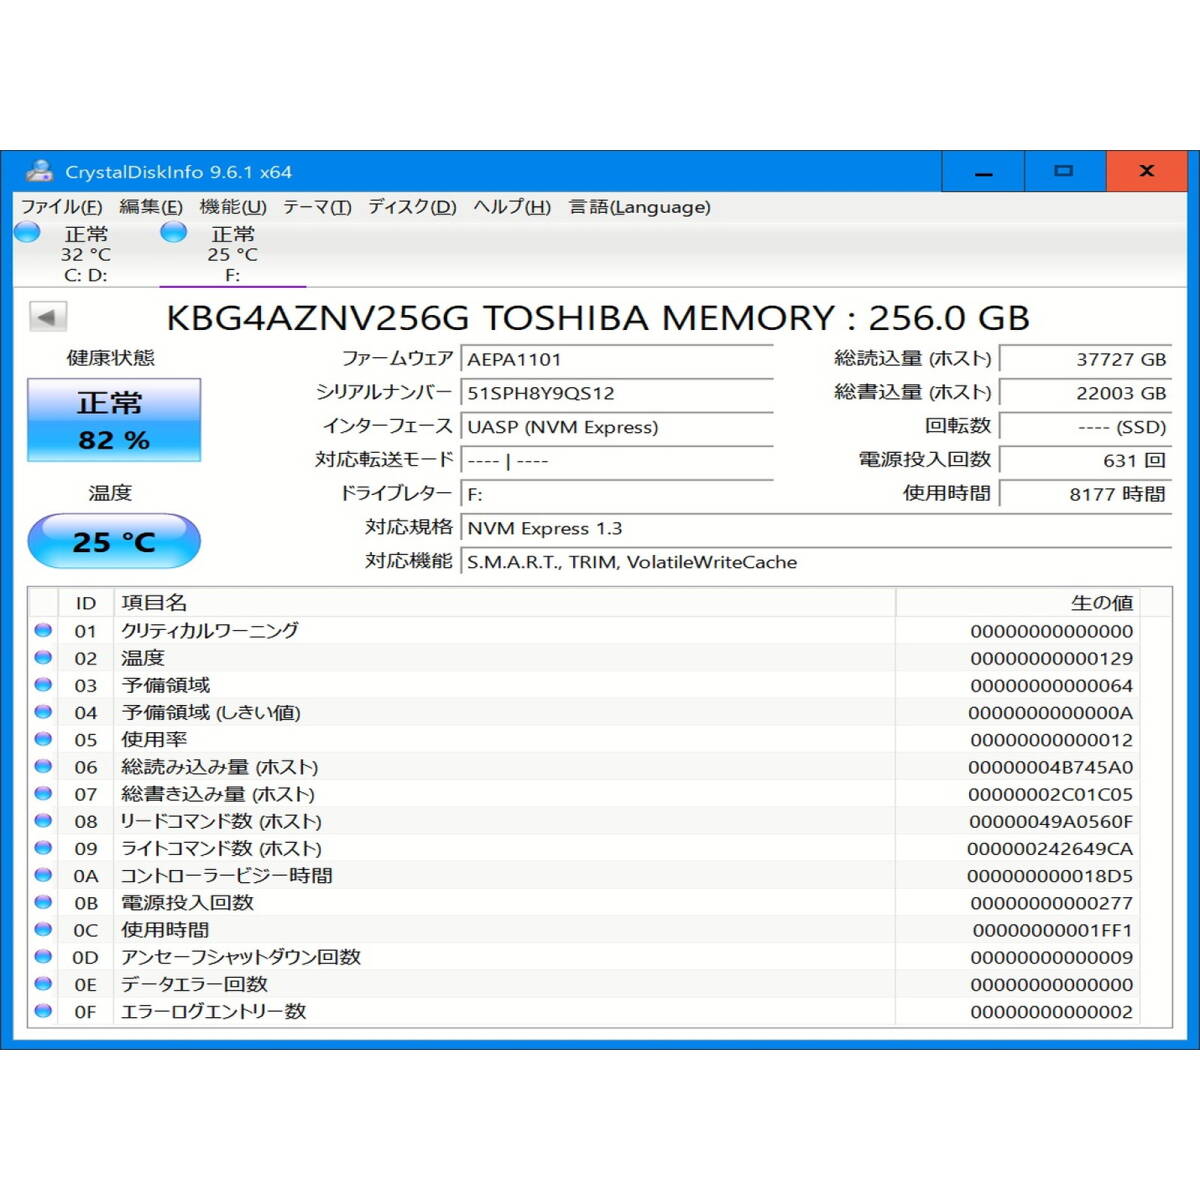
Task: Click the transfer mode field ---- | ----
Action: point(617,461)
